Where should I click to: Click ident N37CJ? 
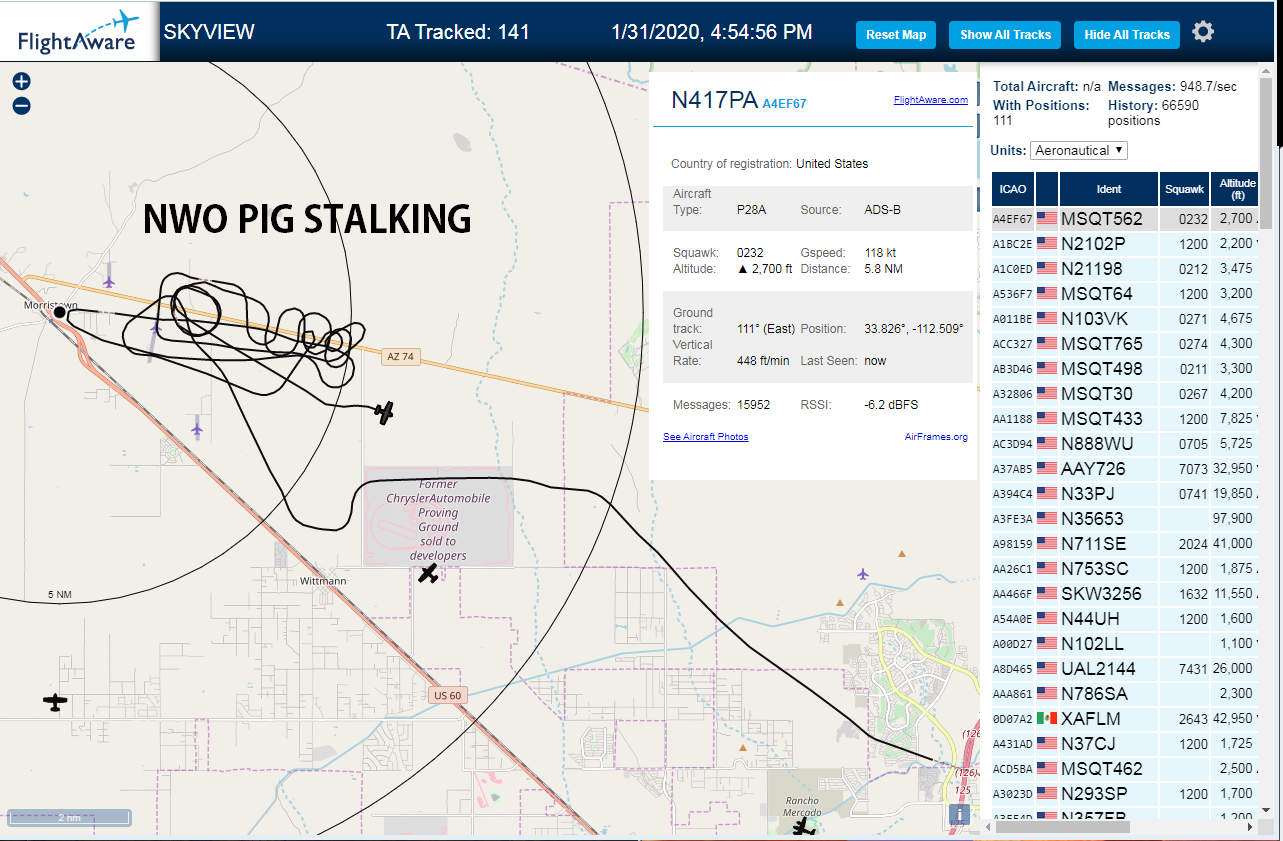(x=1089, y=744)
